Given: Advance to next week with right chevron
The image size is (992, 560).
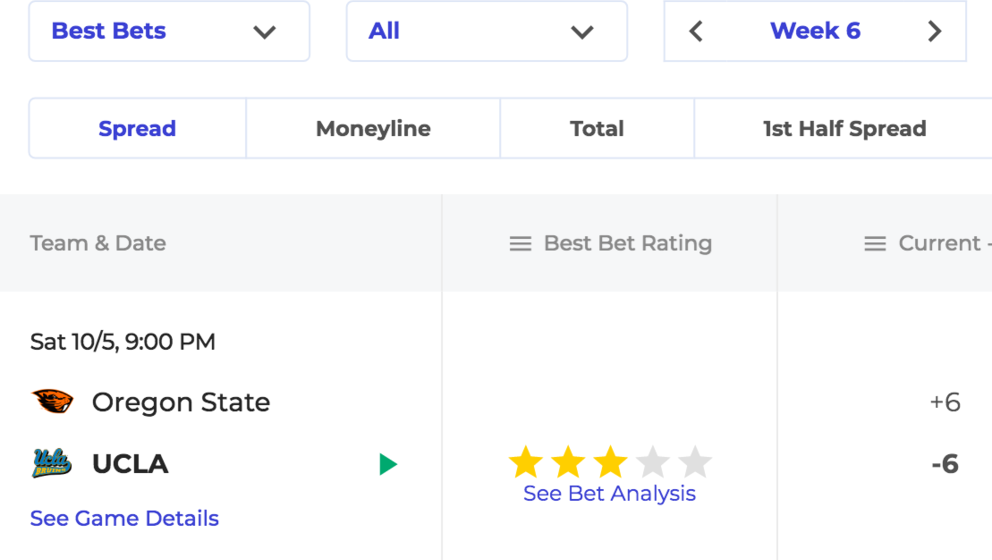Looking at the screenshot, I should click(x=934, y=31).
